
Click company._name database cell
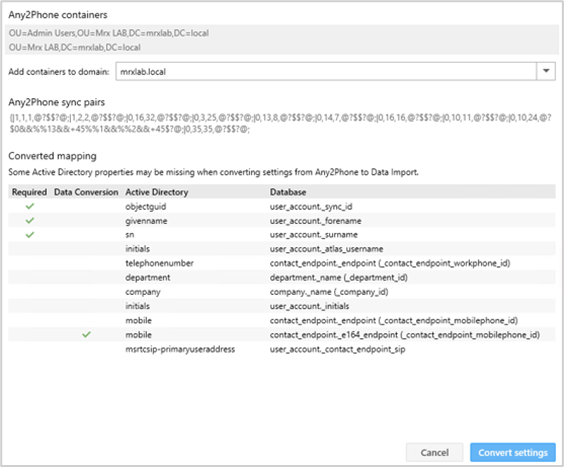point(329,292)
